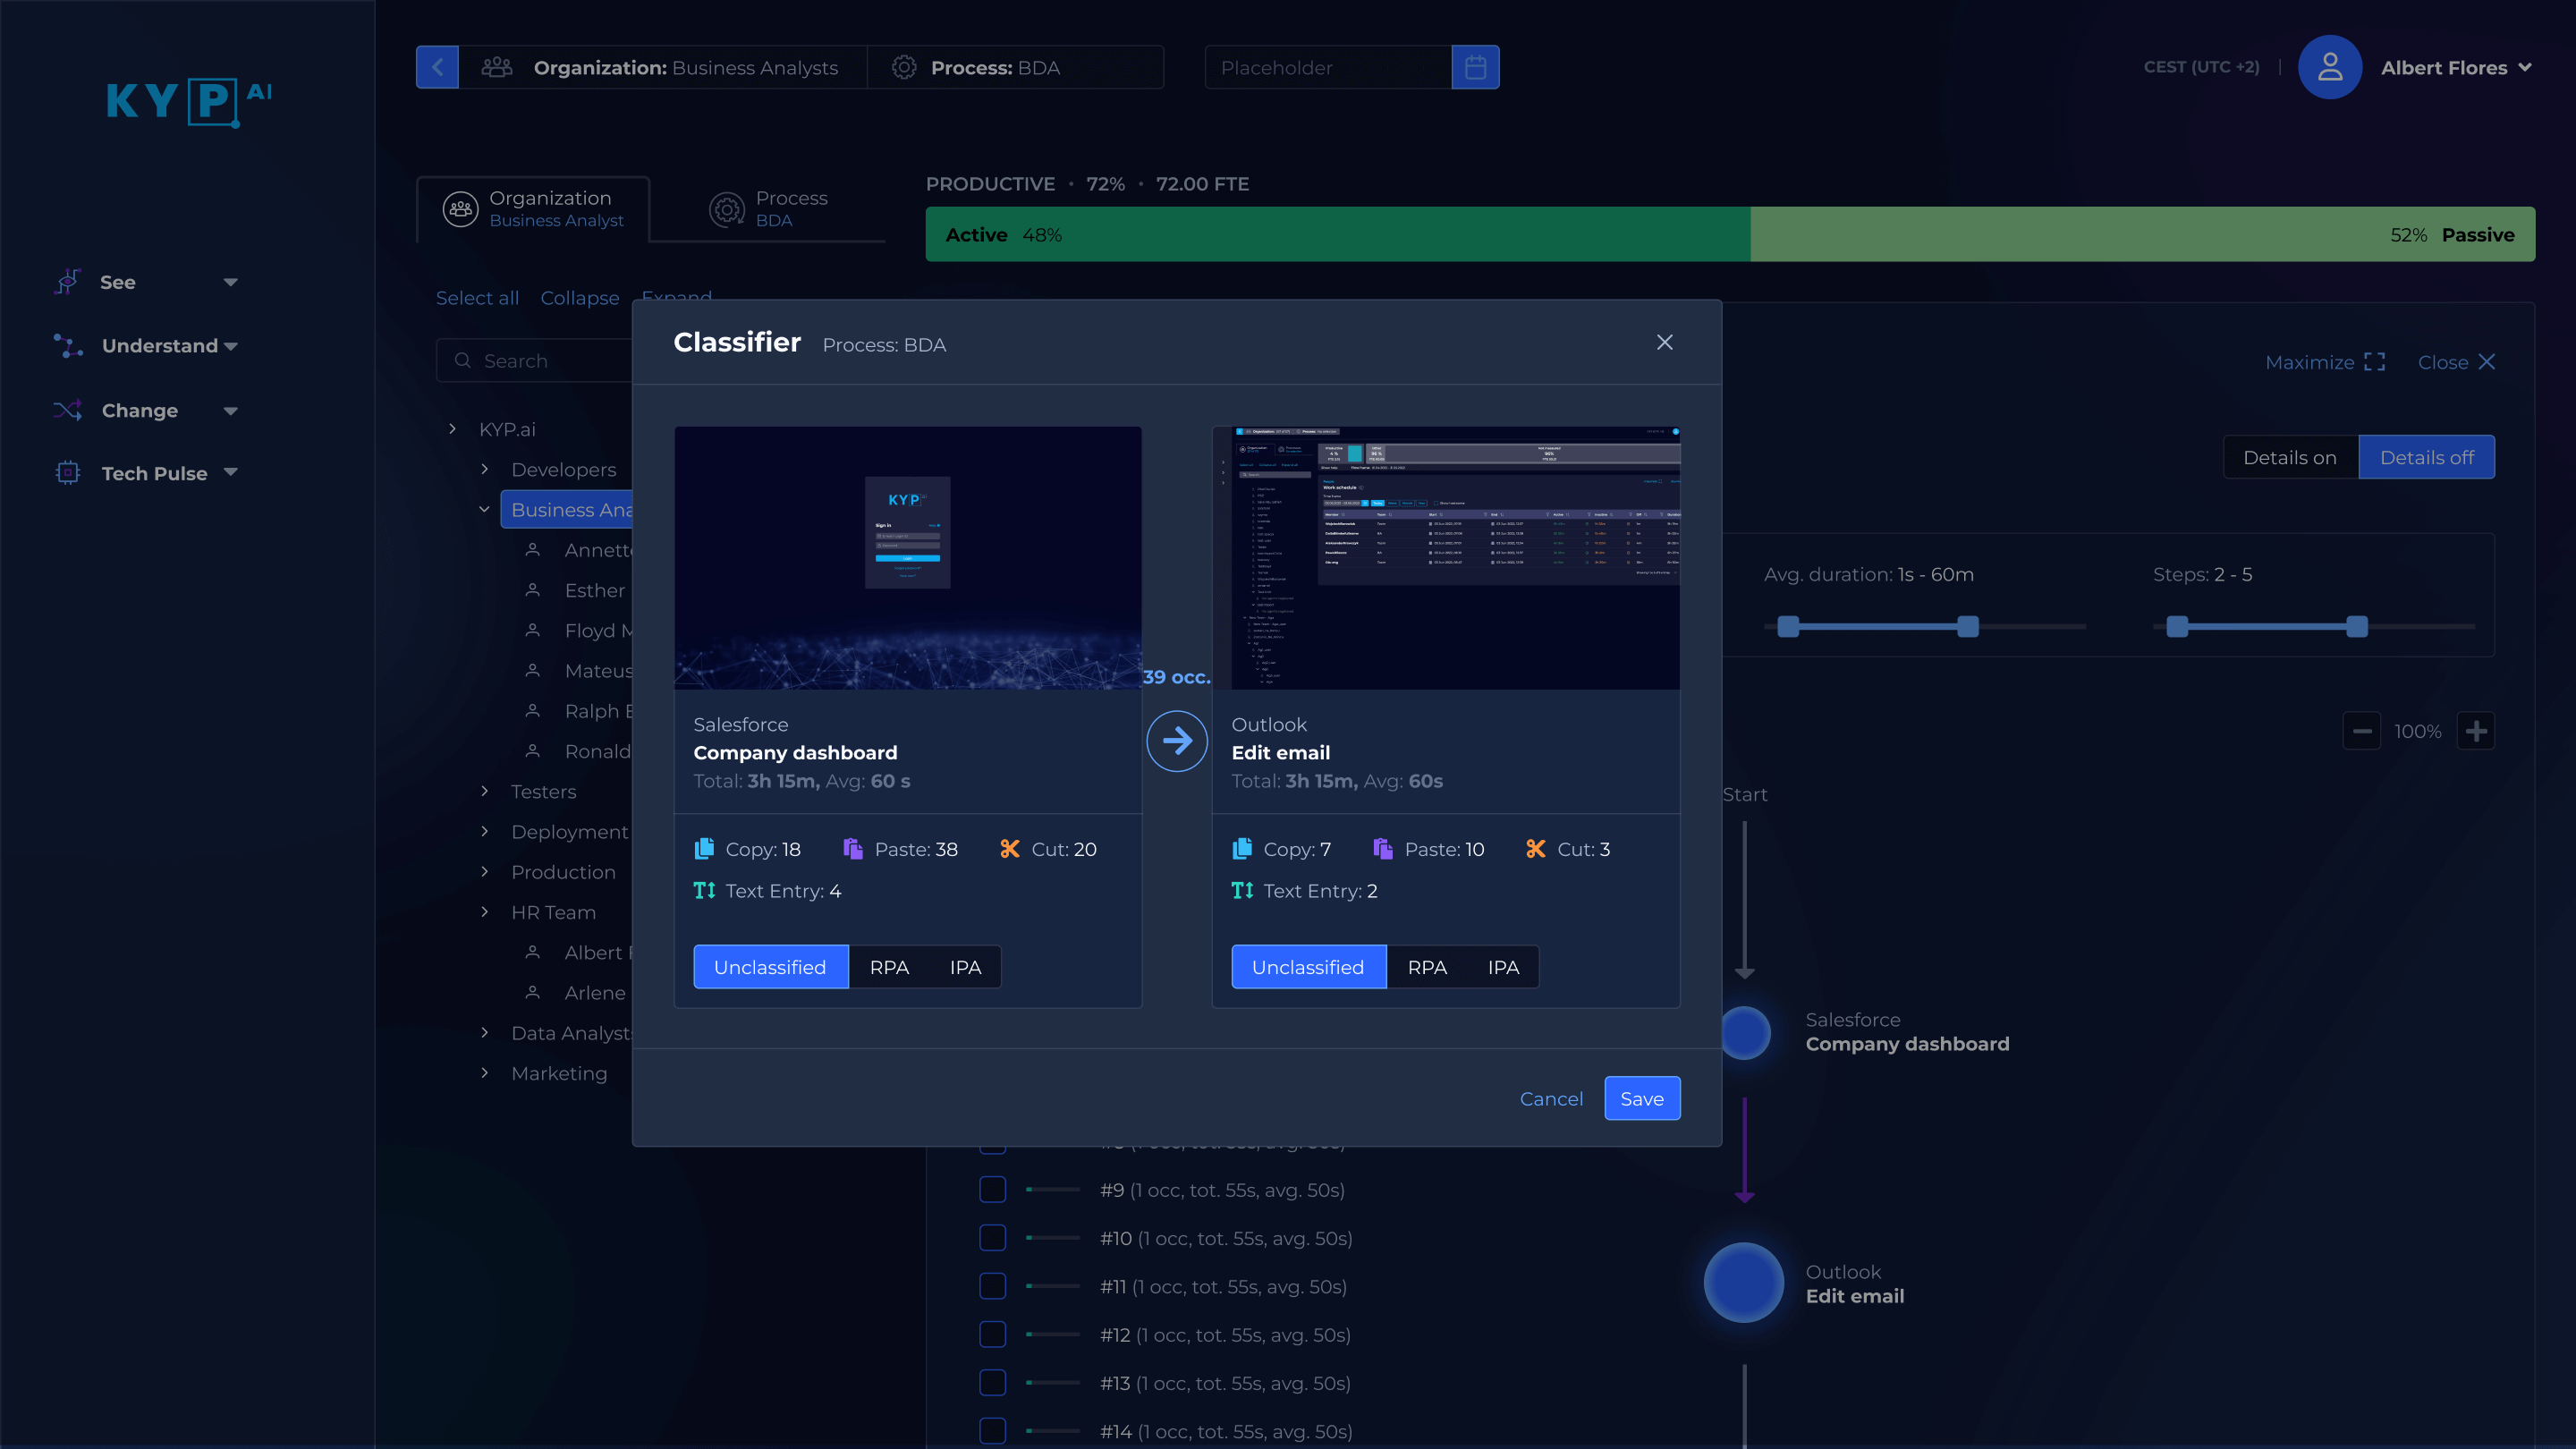2576x1449 pixels.
Task: Click the blue back arrow button
Action: click(x=437, y=67)
